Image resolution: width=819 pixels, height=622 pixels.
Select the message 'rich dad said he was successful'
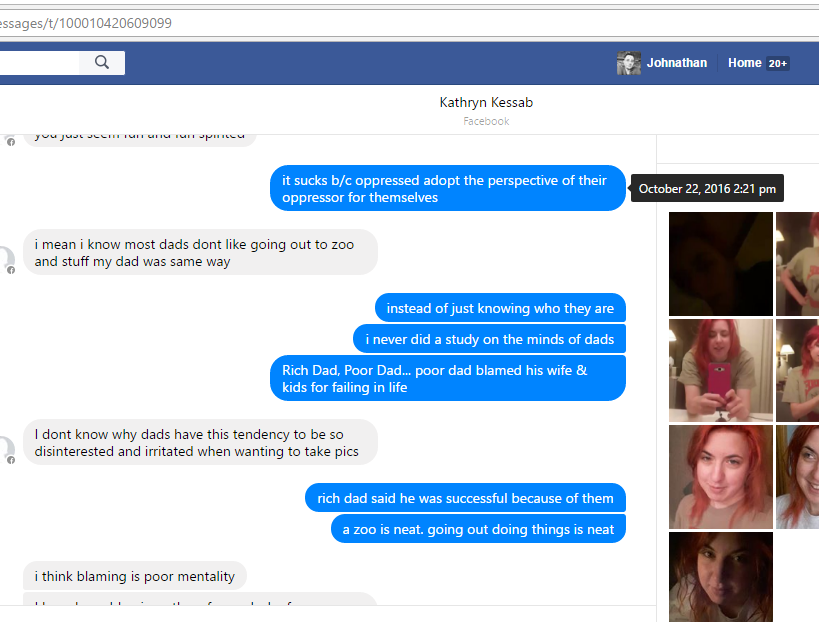[x=465, y=498]
